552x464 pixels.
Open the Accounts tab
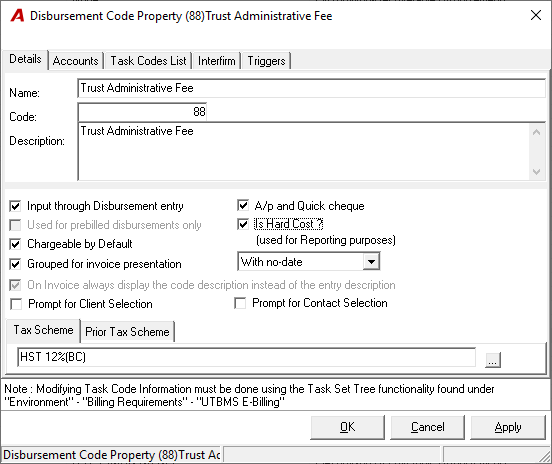click(75, 61)
